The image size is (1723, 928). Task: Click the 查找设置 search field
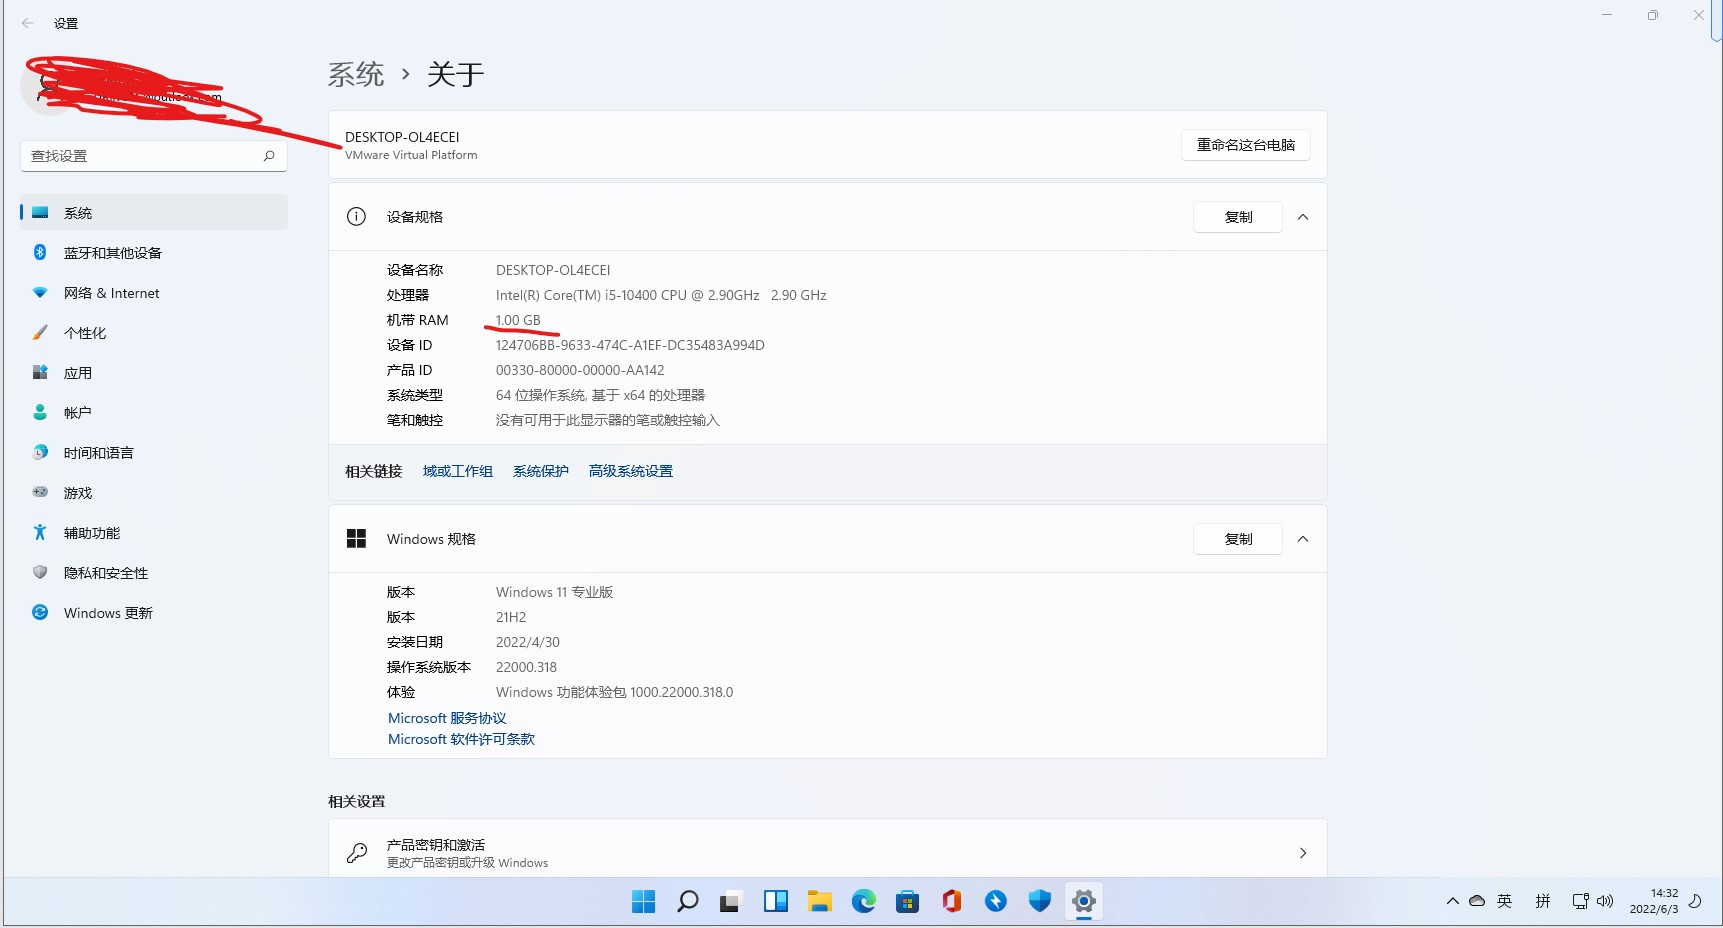154,156
